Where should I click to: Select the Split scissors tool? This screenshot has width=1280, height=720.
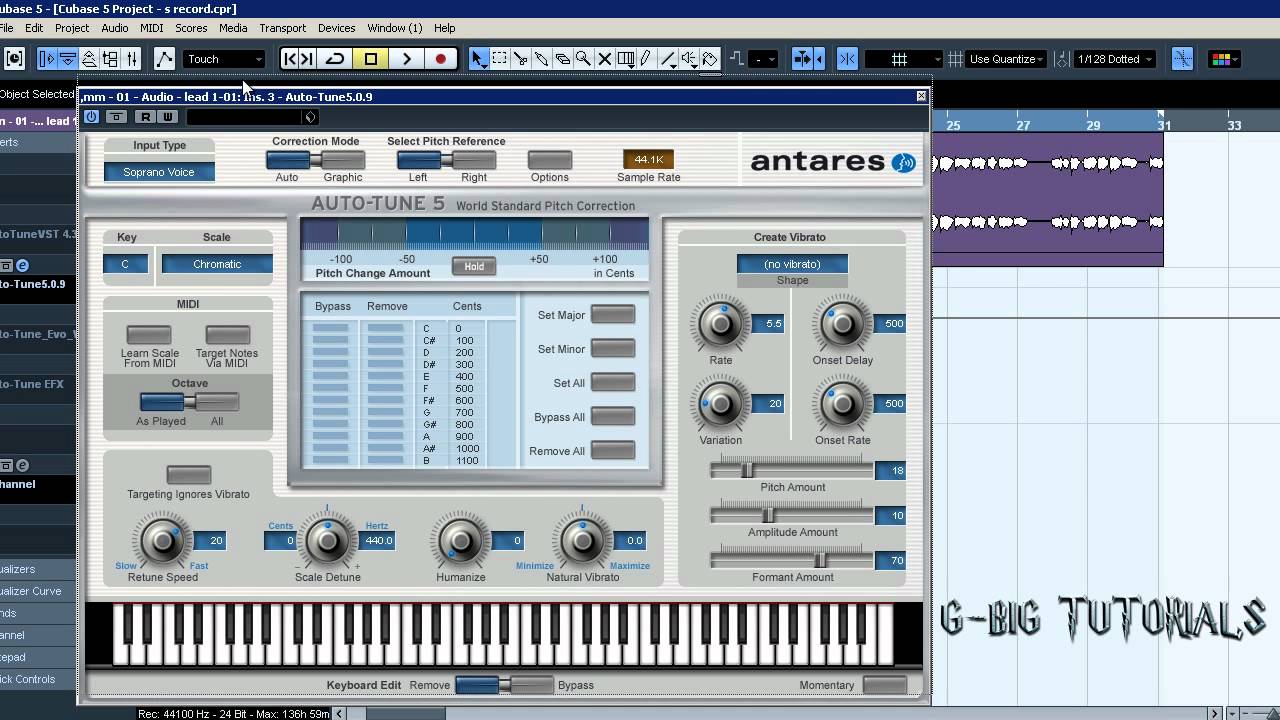(521, 59)
